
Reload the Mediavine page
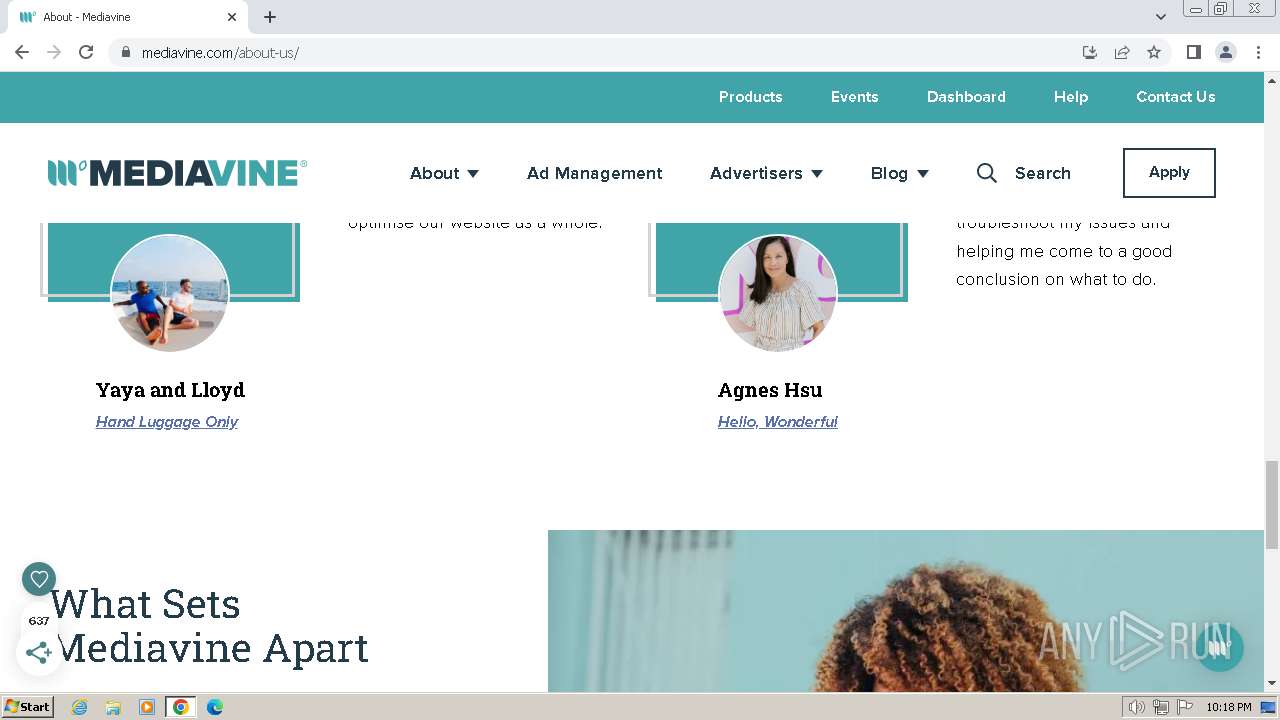pos(86,52)
